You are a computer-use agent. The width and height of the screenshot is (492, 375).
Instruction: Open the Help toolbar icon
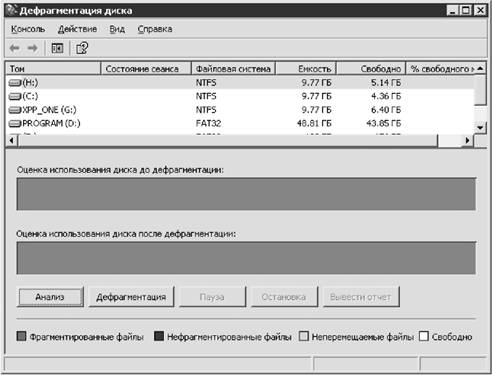click(x=82, y=48)
